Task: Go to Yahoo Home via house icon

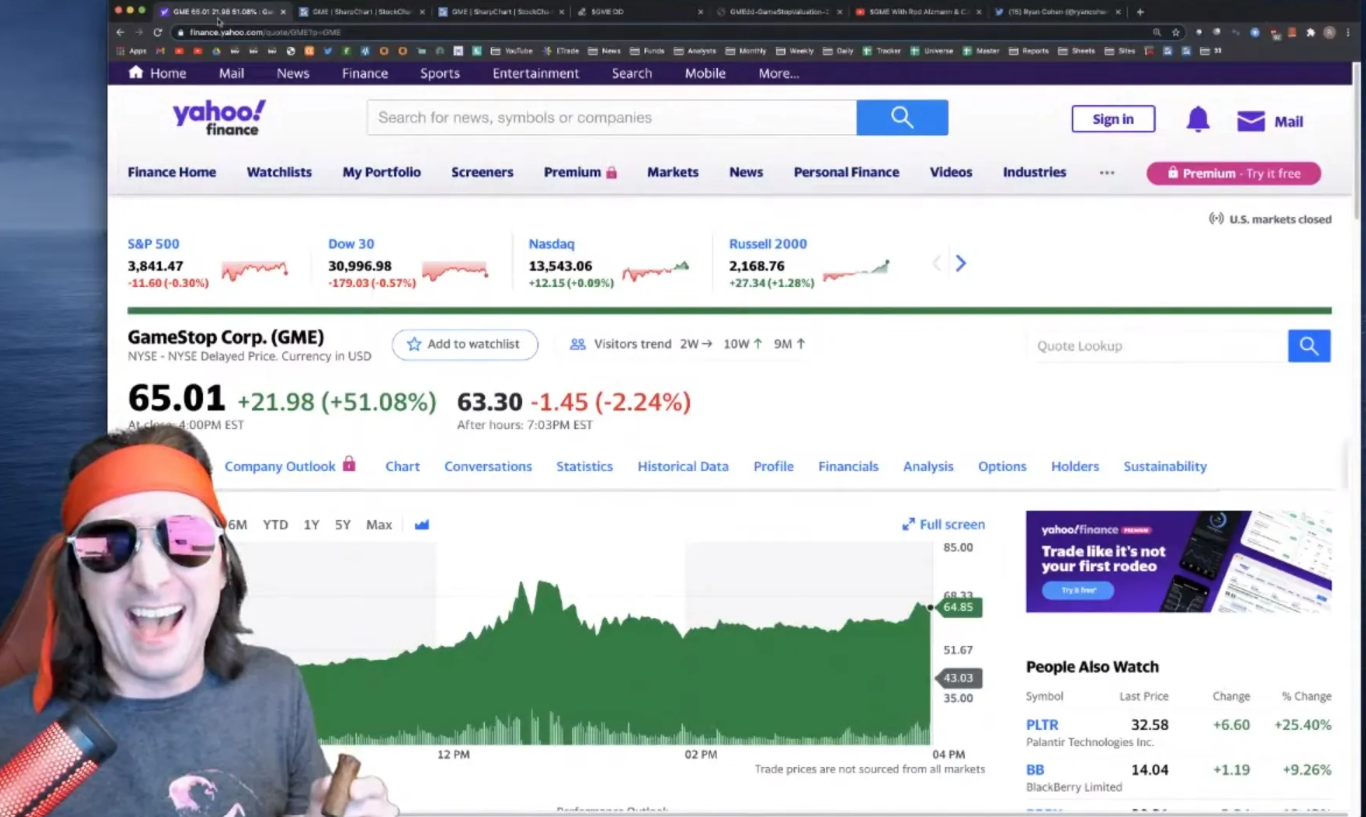Action: point(136,73)
